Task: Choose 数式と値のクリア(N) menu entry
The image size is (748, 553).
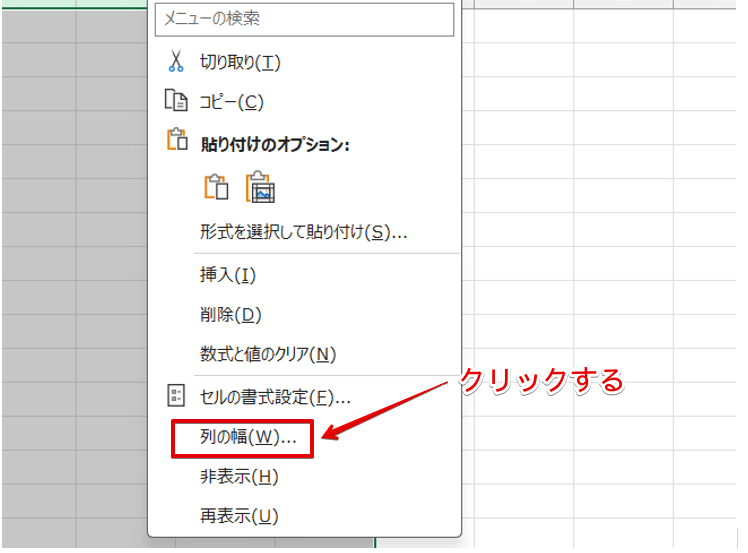Action: click(x=268, y=355)
